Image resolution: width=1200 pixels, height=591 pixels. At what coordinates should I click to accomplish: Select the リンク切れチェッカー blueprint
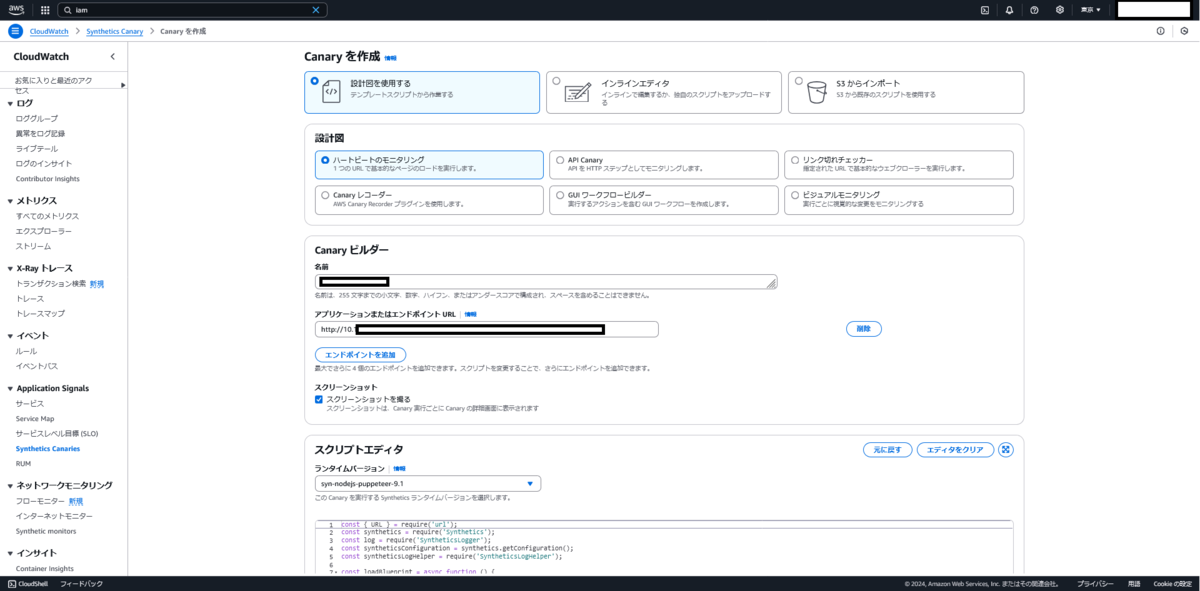click(x=794, y=160)
